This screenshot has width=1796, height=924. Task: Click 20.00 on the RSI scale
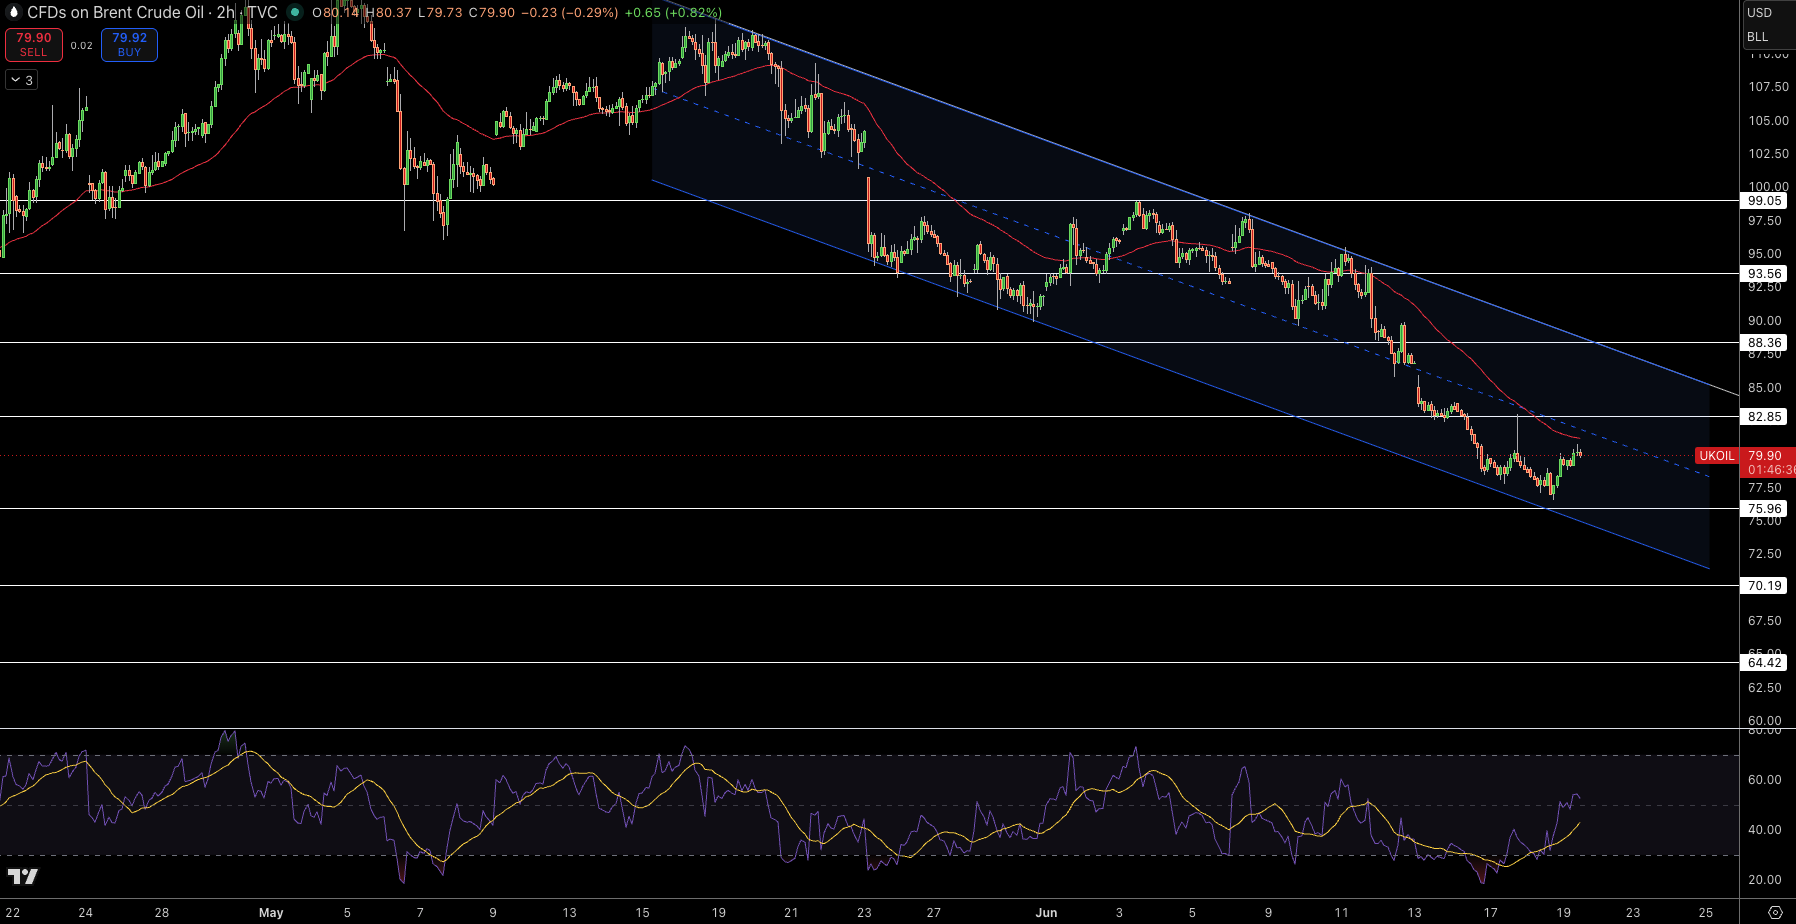pyautogui.click(x=1764, y=880)
